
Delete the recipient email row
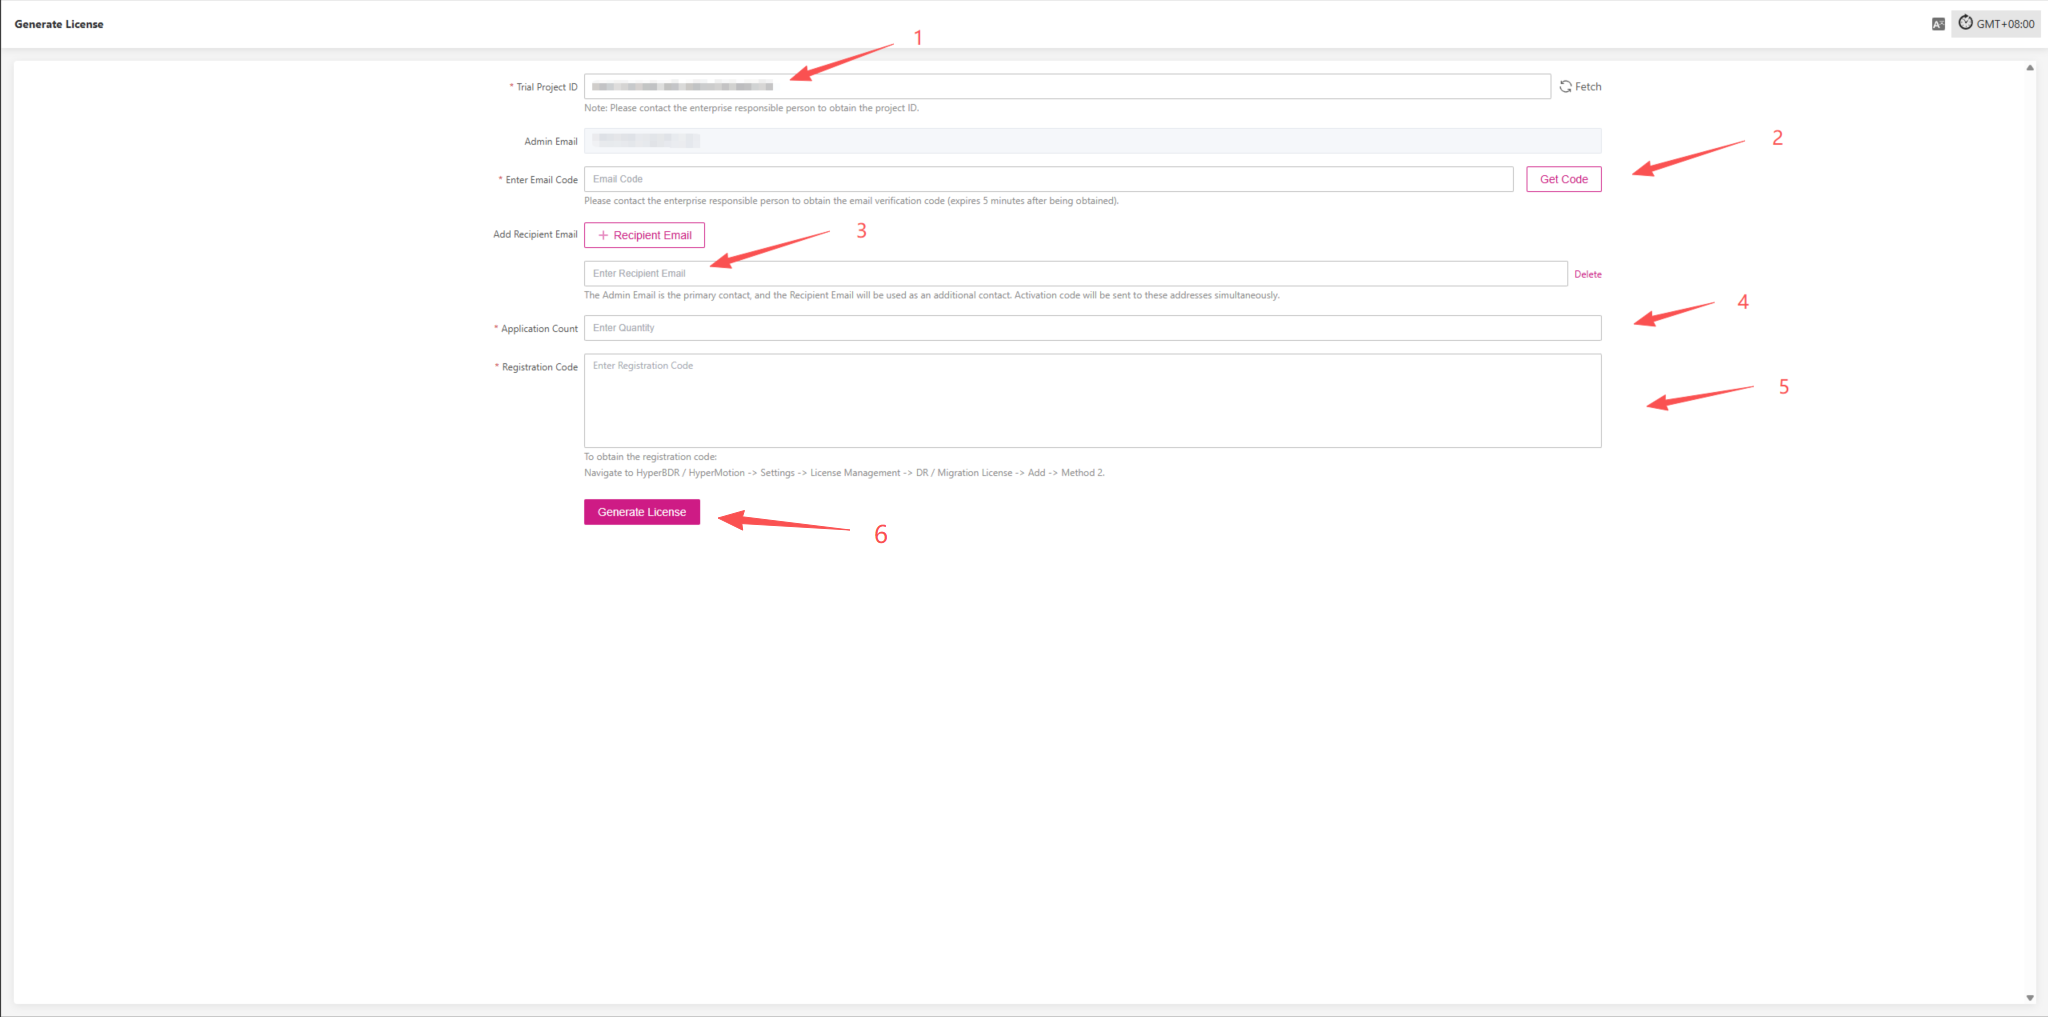coord(1587,274)
